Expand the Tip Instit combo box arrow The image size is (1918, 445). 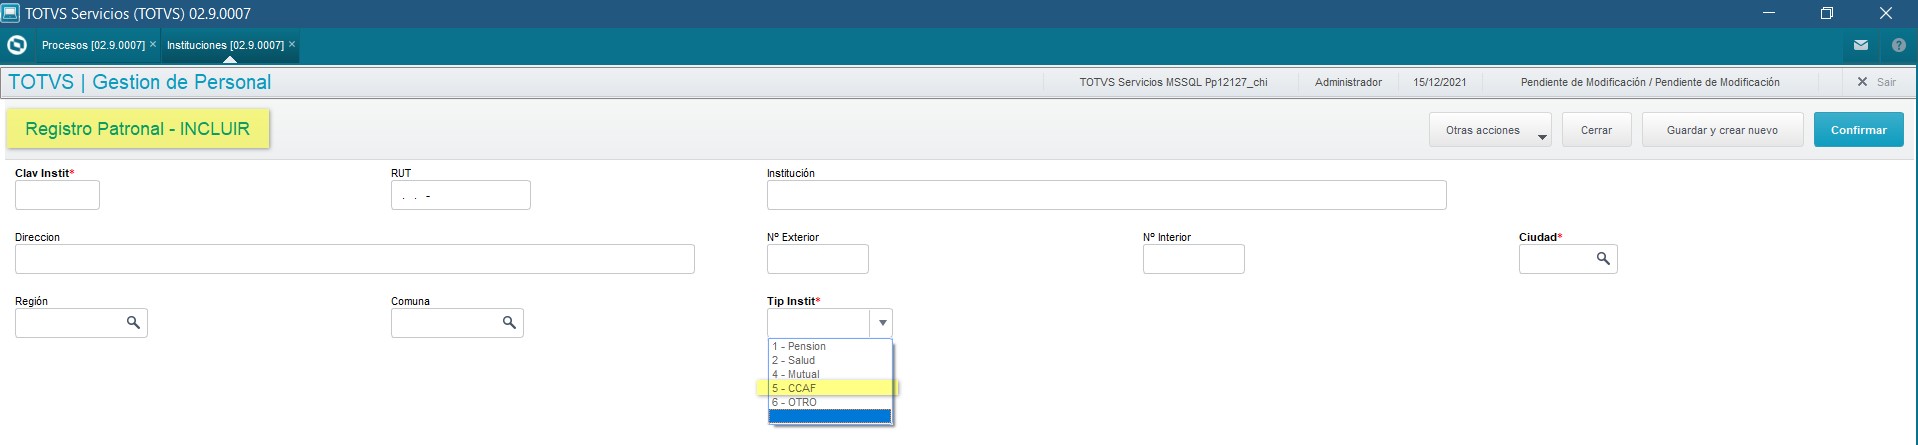coord(882,323)
